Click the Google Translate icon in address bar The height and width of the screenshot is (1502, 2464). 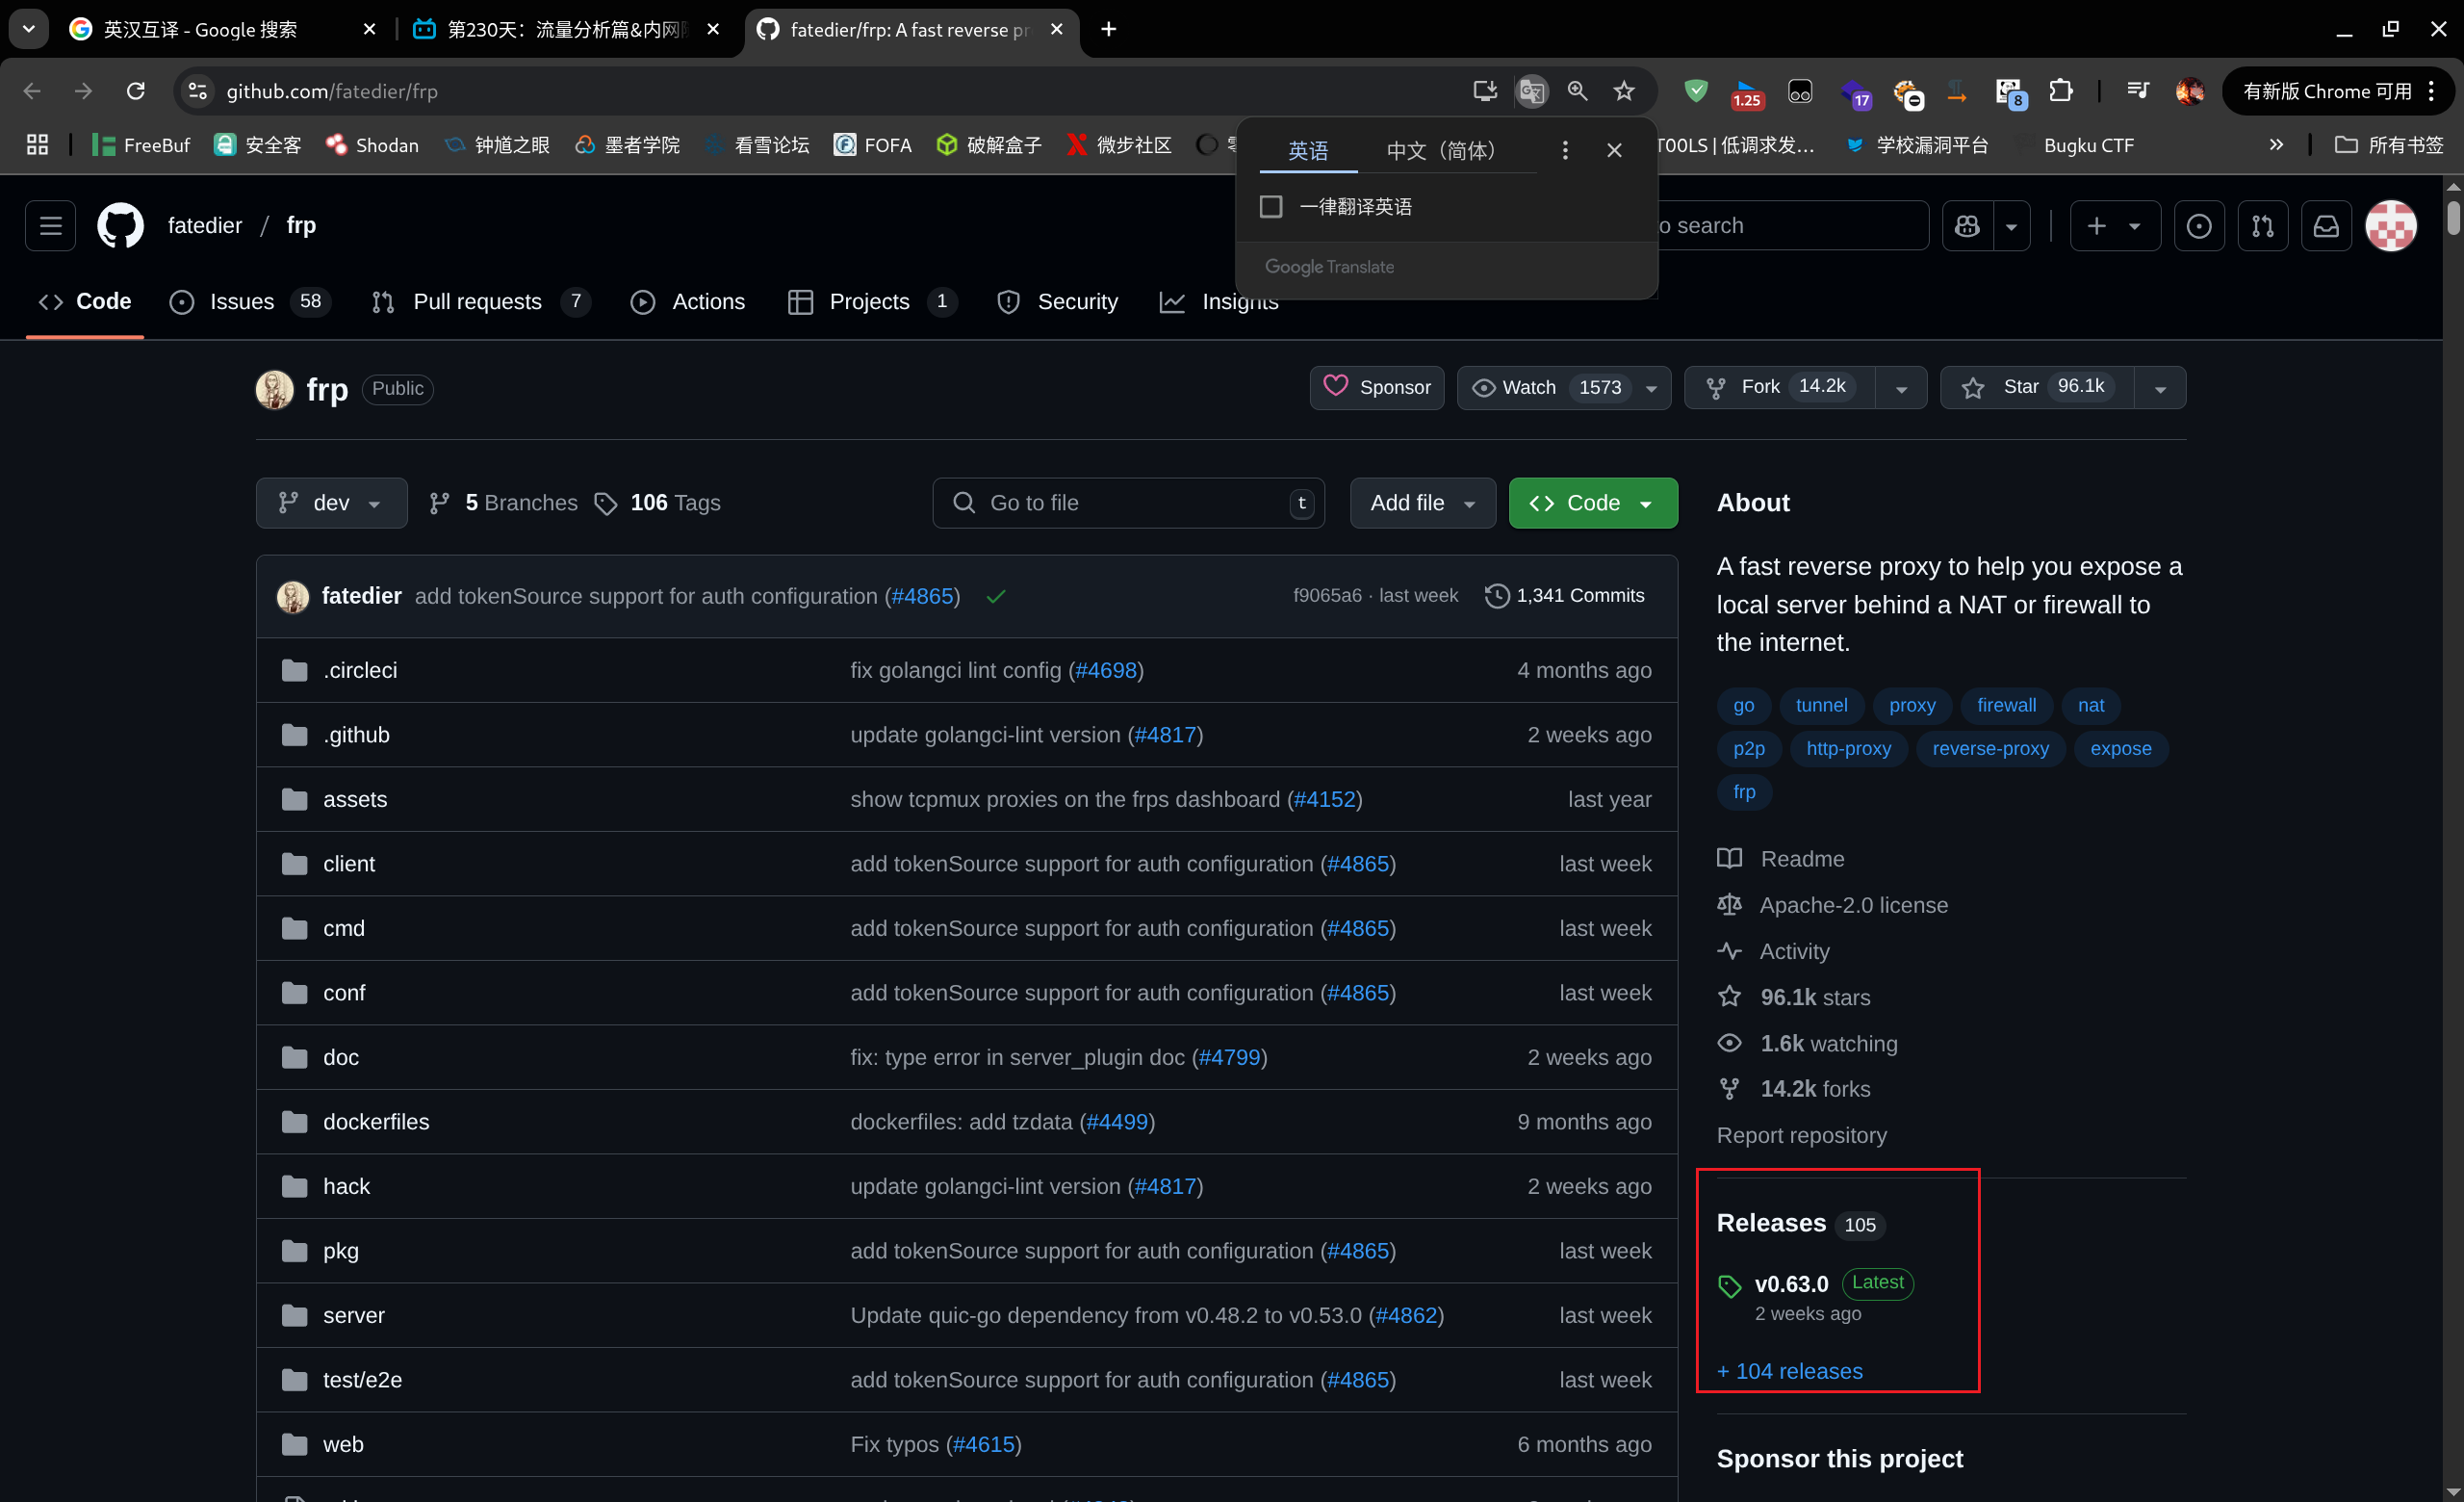1531,91
